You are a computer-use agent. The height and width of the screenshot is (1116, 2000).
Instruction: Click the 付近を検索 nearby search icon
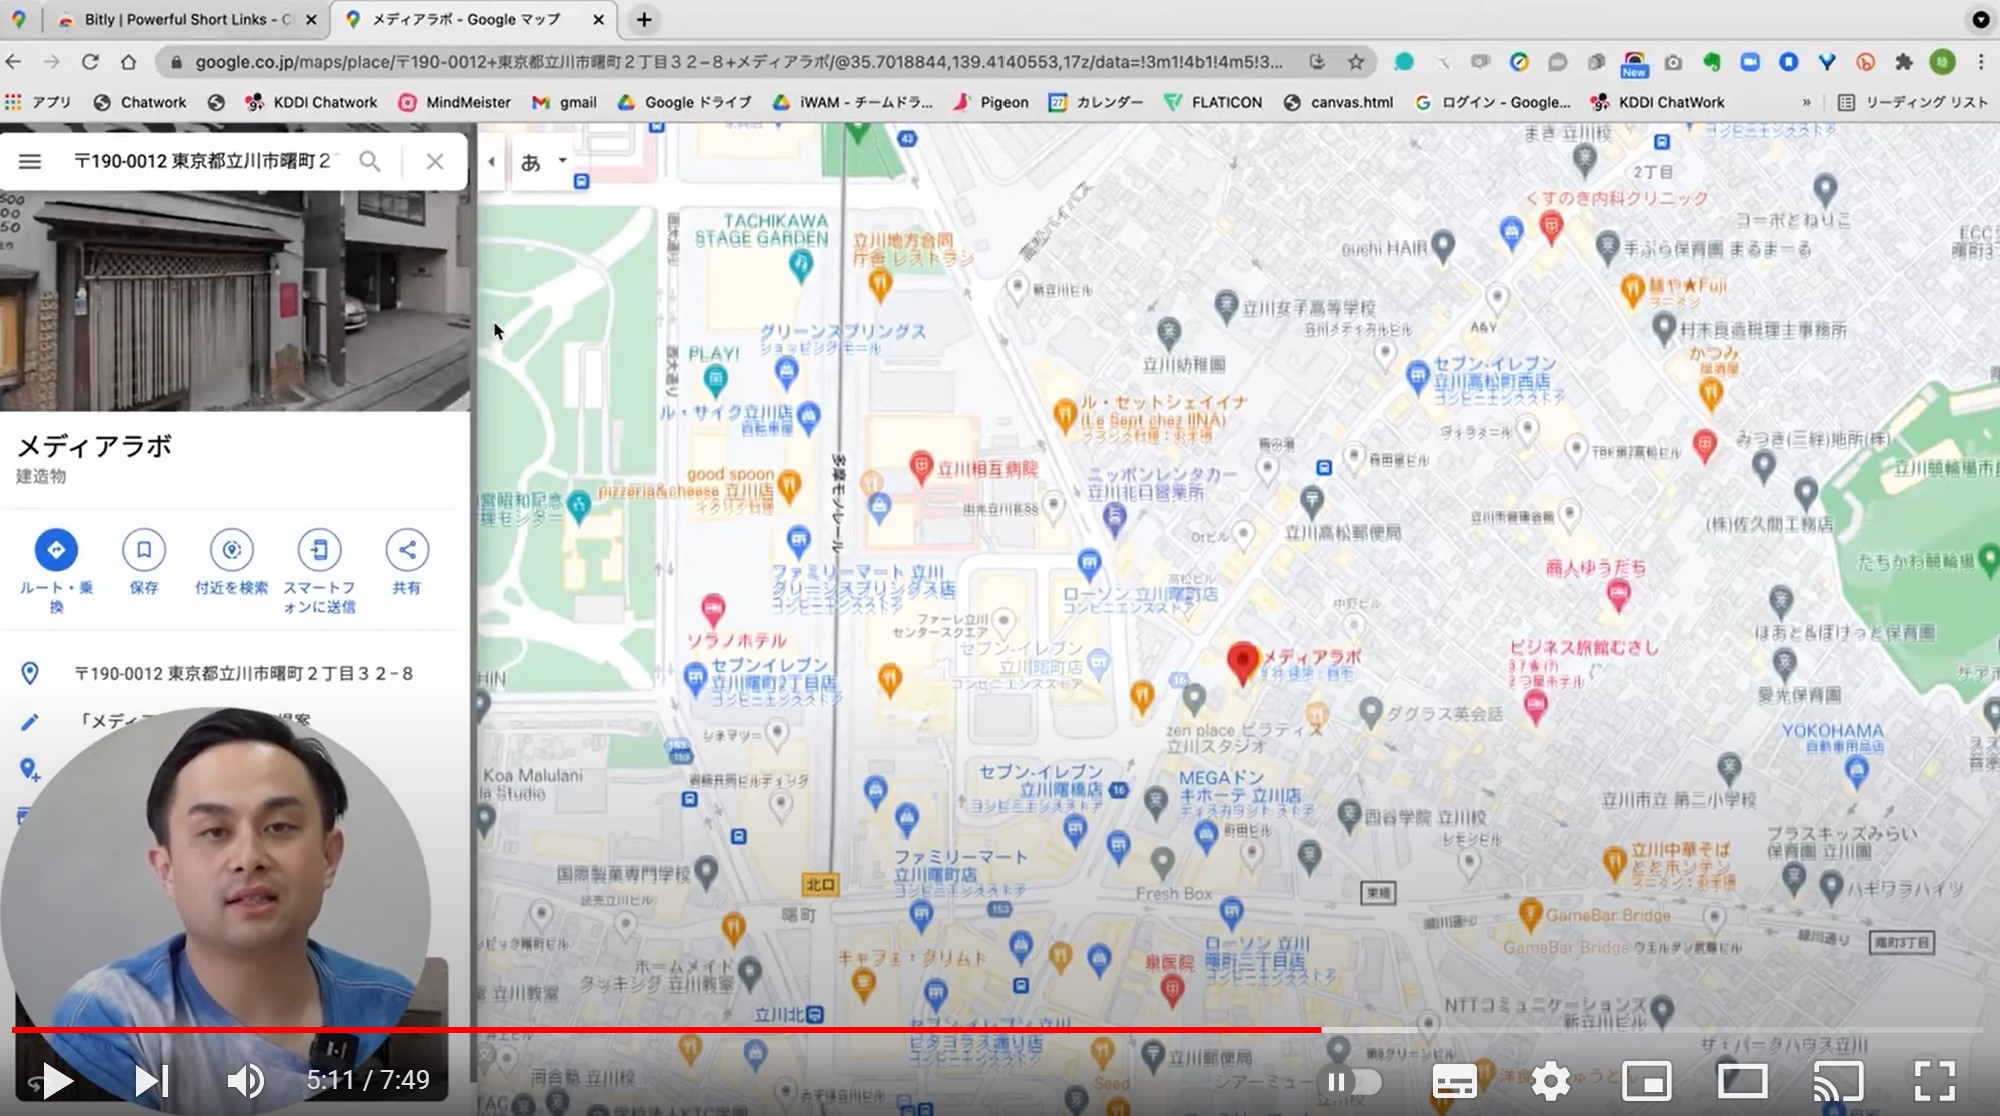tap(231, 550)
